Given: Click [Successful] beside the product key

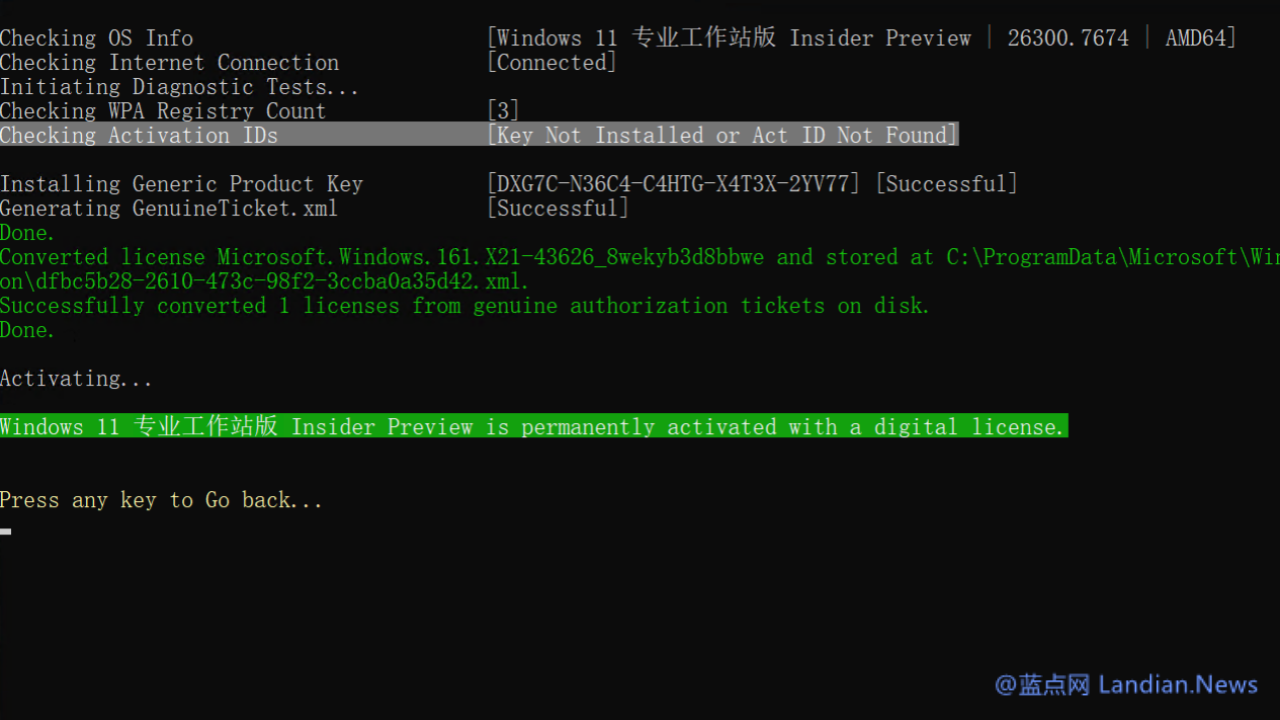Looking at the screenshot, I should click(x=946, y=184).
